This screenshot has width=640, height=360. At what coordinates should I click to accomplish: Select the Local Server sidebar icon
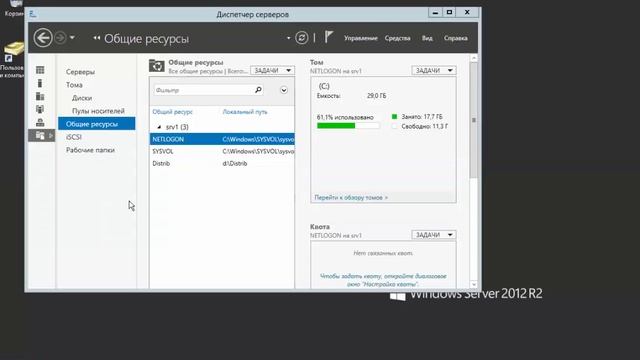tap(40, 83)
